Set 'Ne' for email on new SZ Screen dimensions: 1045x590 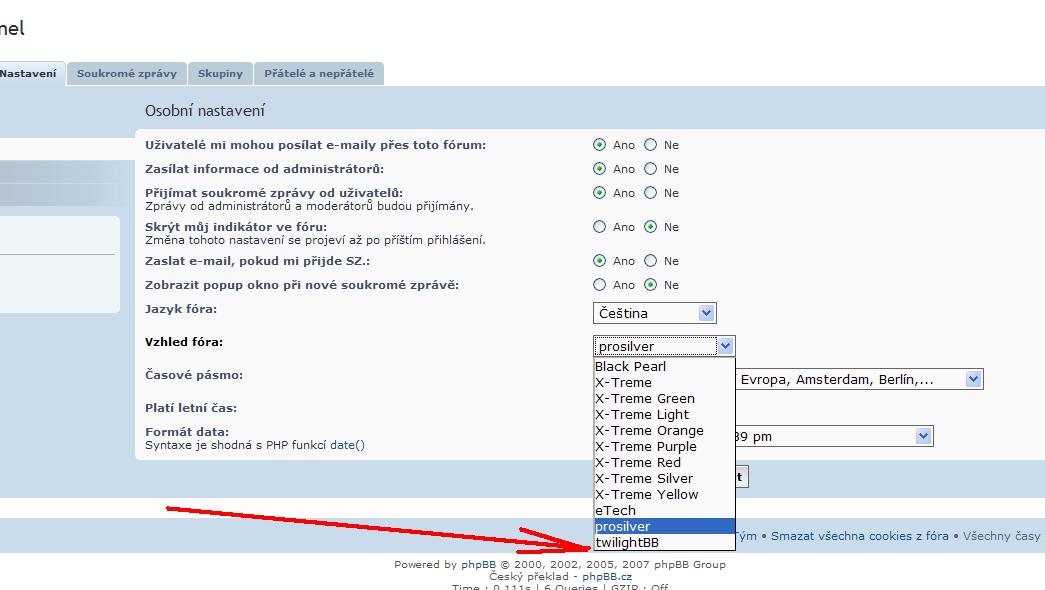650,261
